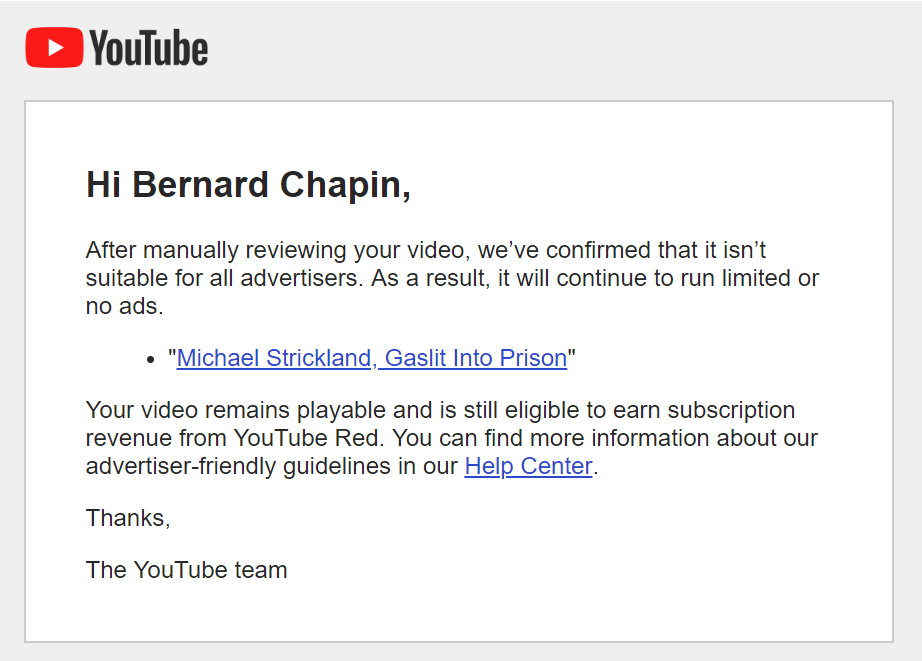This screenshot has height=661, width=922.
Task: Click the YouTube wordmark text in header
Action: click(149, 48)
